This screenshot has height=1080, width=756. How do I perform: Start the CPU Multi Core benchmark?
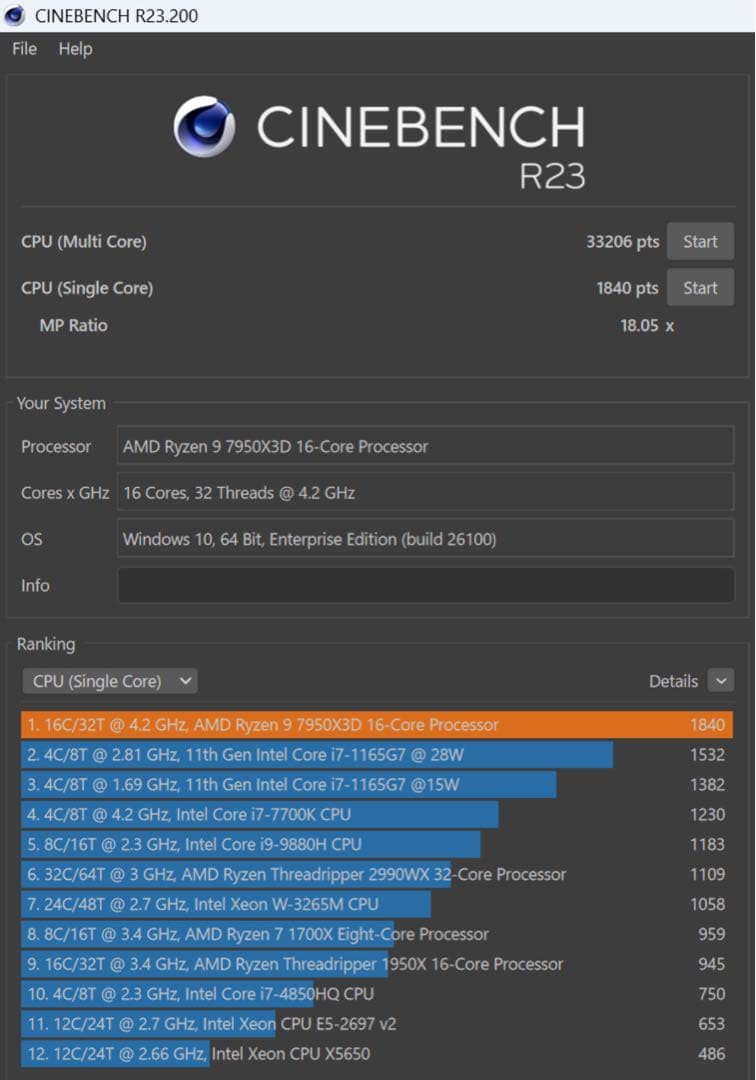700,241
